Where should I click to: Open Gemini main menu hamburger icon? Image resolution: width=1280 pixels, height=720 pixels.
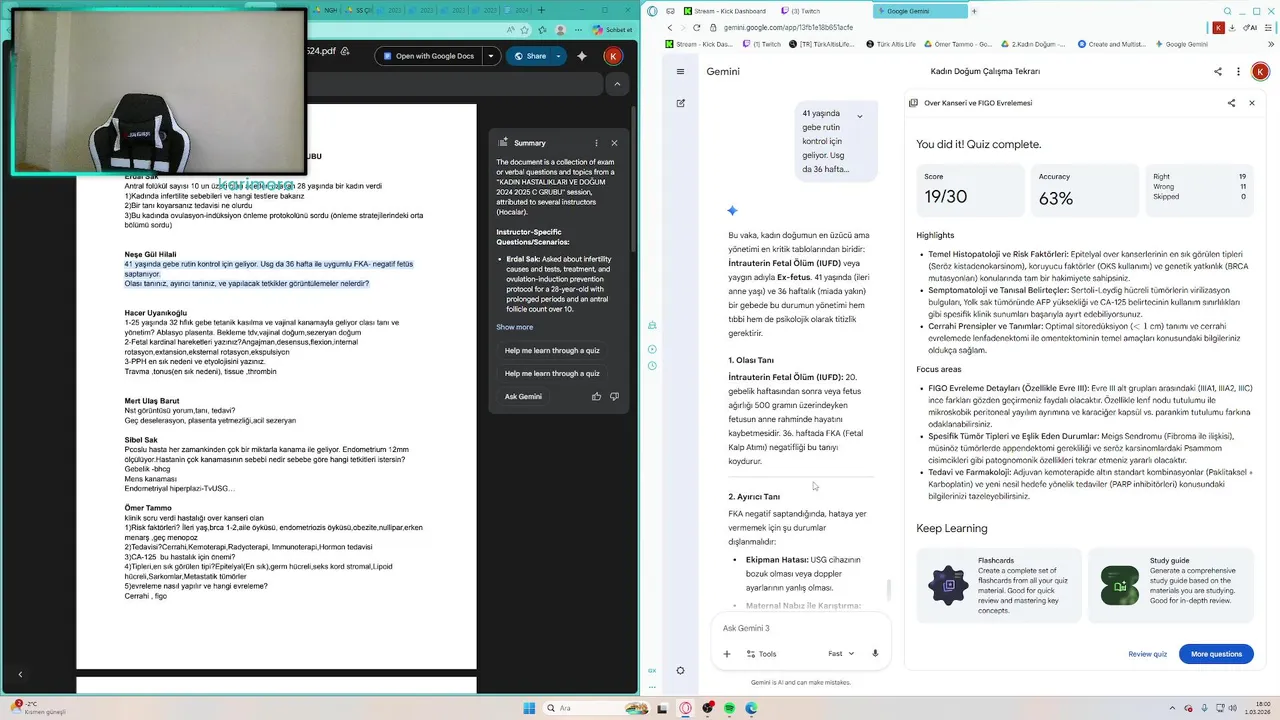pos(680,72)
